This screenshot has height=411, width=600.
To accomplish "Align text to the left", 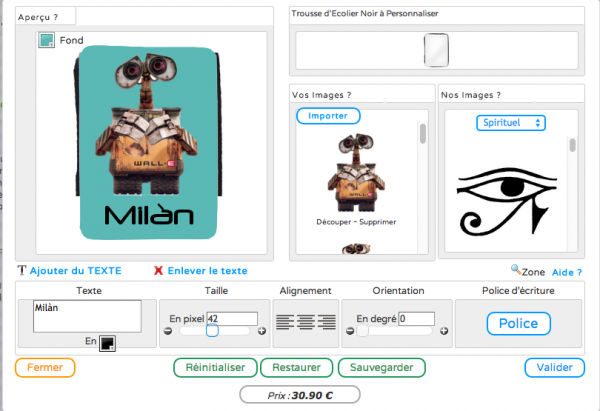I will [x=285, y=322].
